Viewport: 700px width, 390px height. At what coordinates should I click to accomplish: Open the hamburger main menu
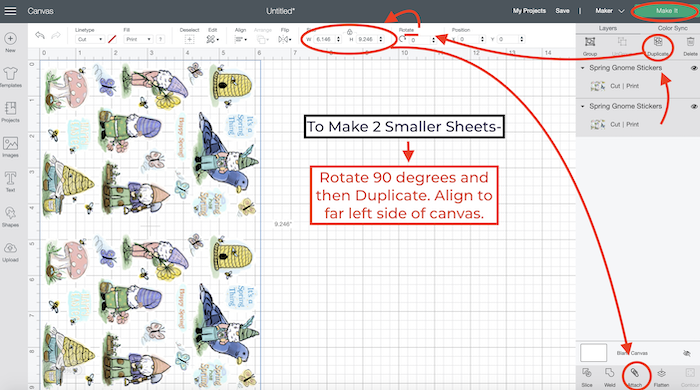pos(10,11)
